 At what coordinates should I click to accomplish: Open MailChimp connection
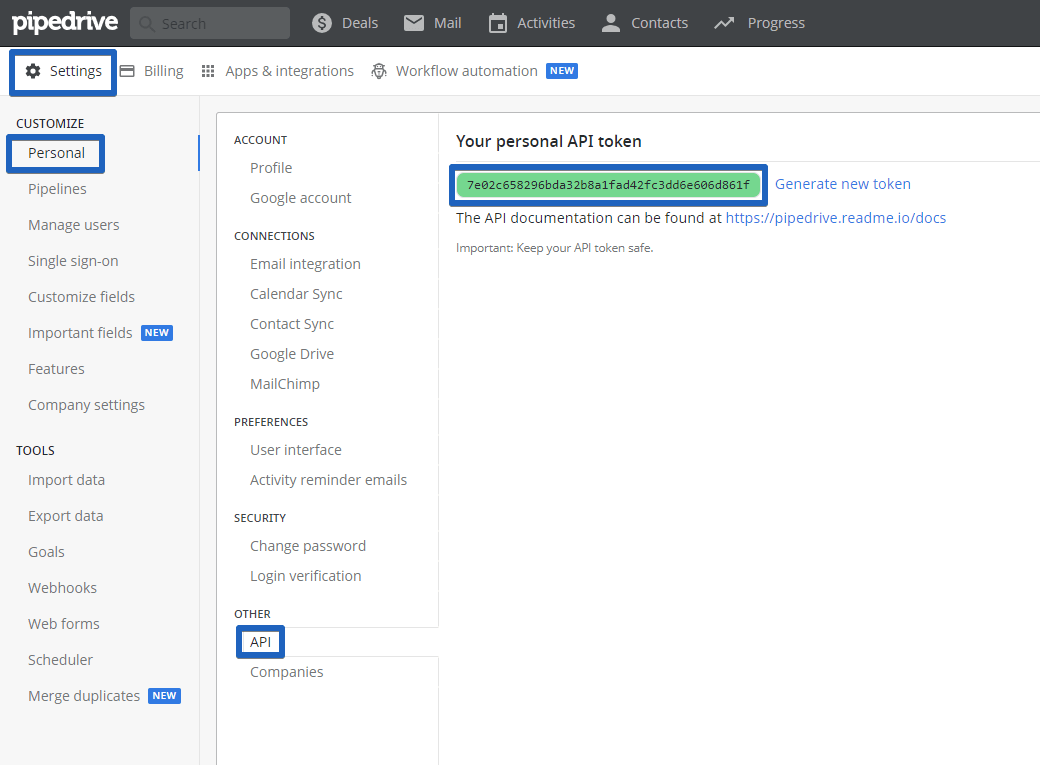pos(285,383)
